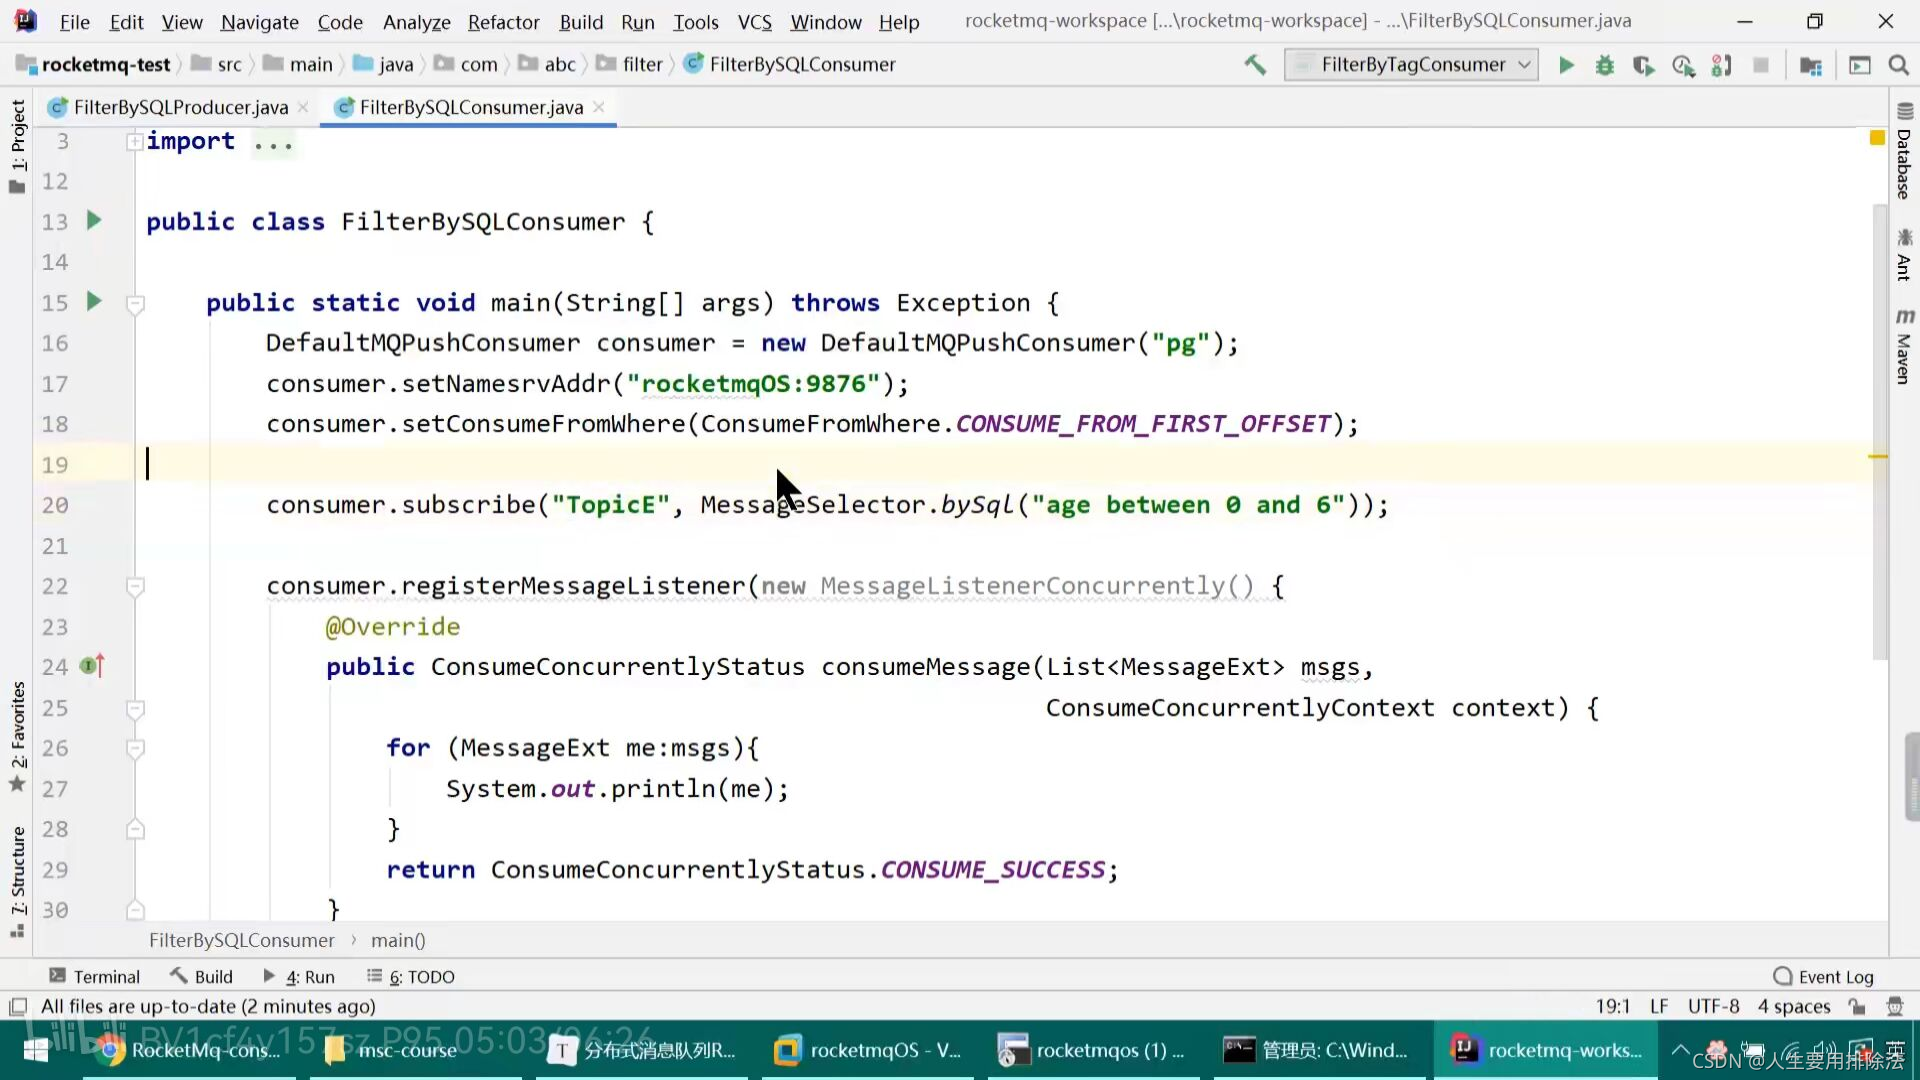The width and height of the screenshot is (1920, 1080).
Task: Run FilterByTagConsumer with the green play button
Action: (x=1566, y=65)
